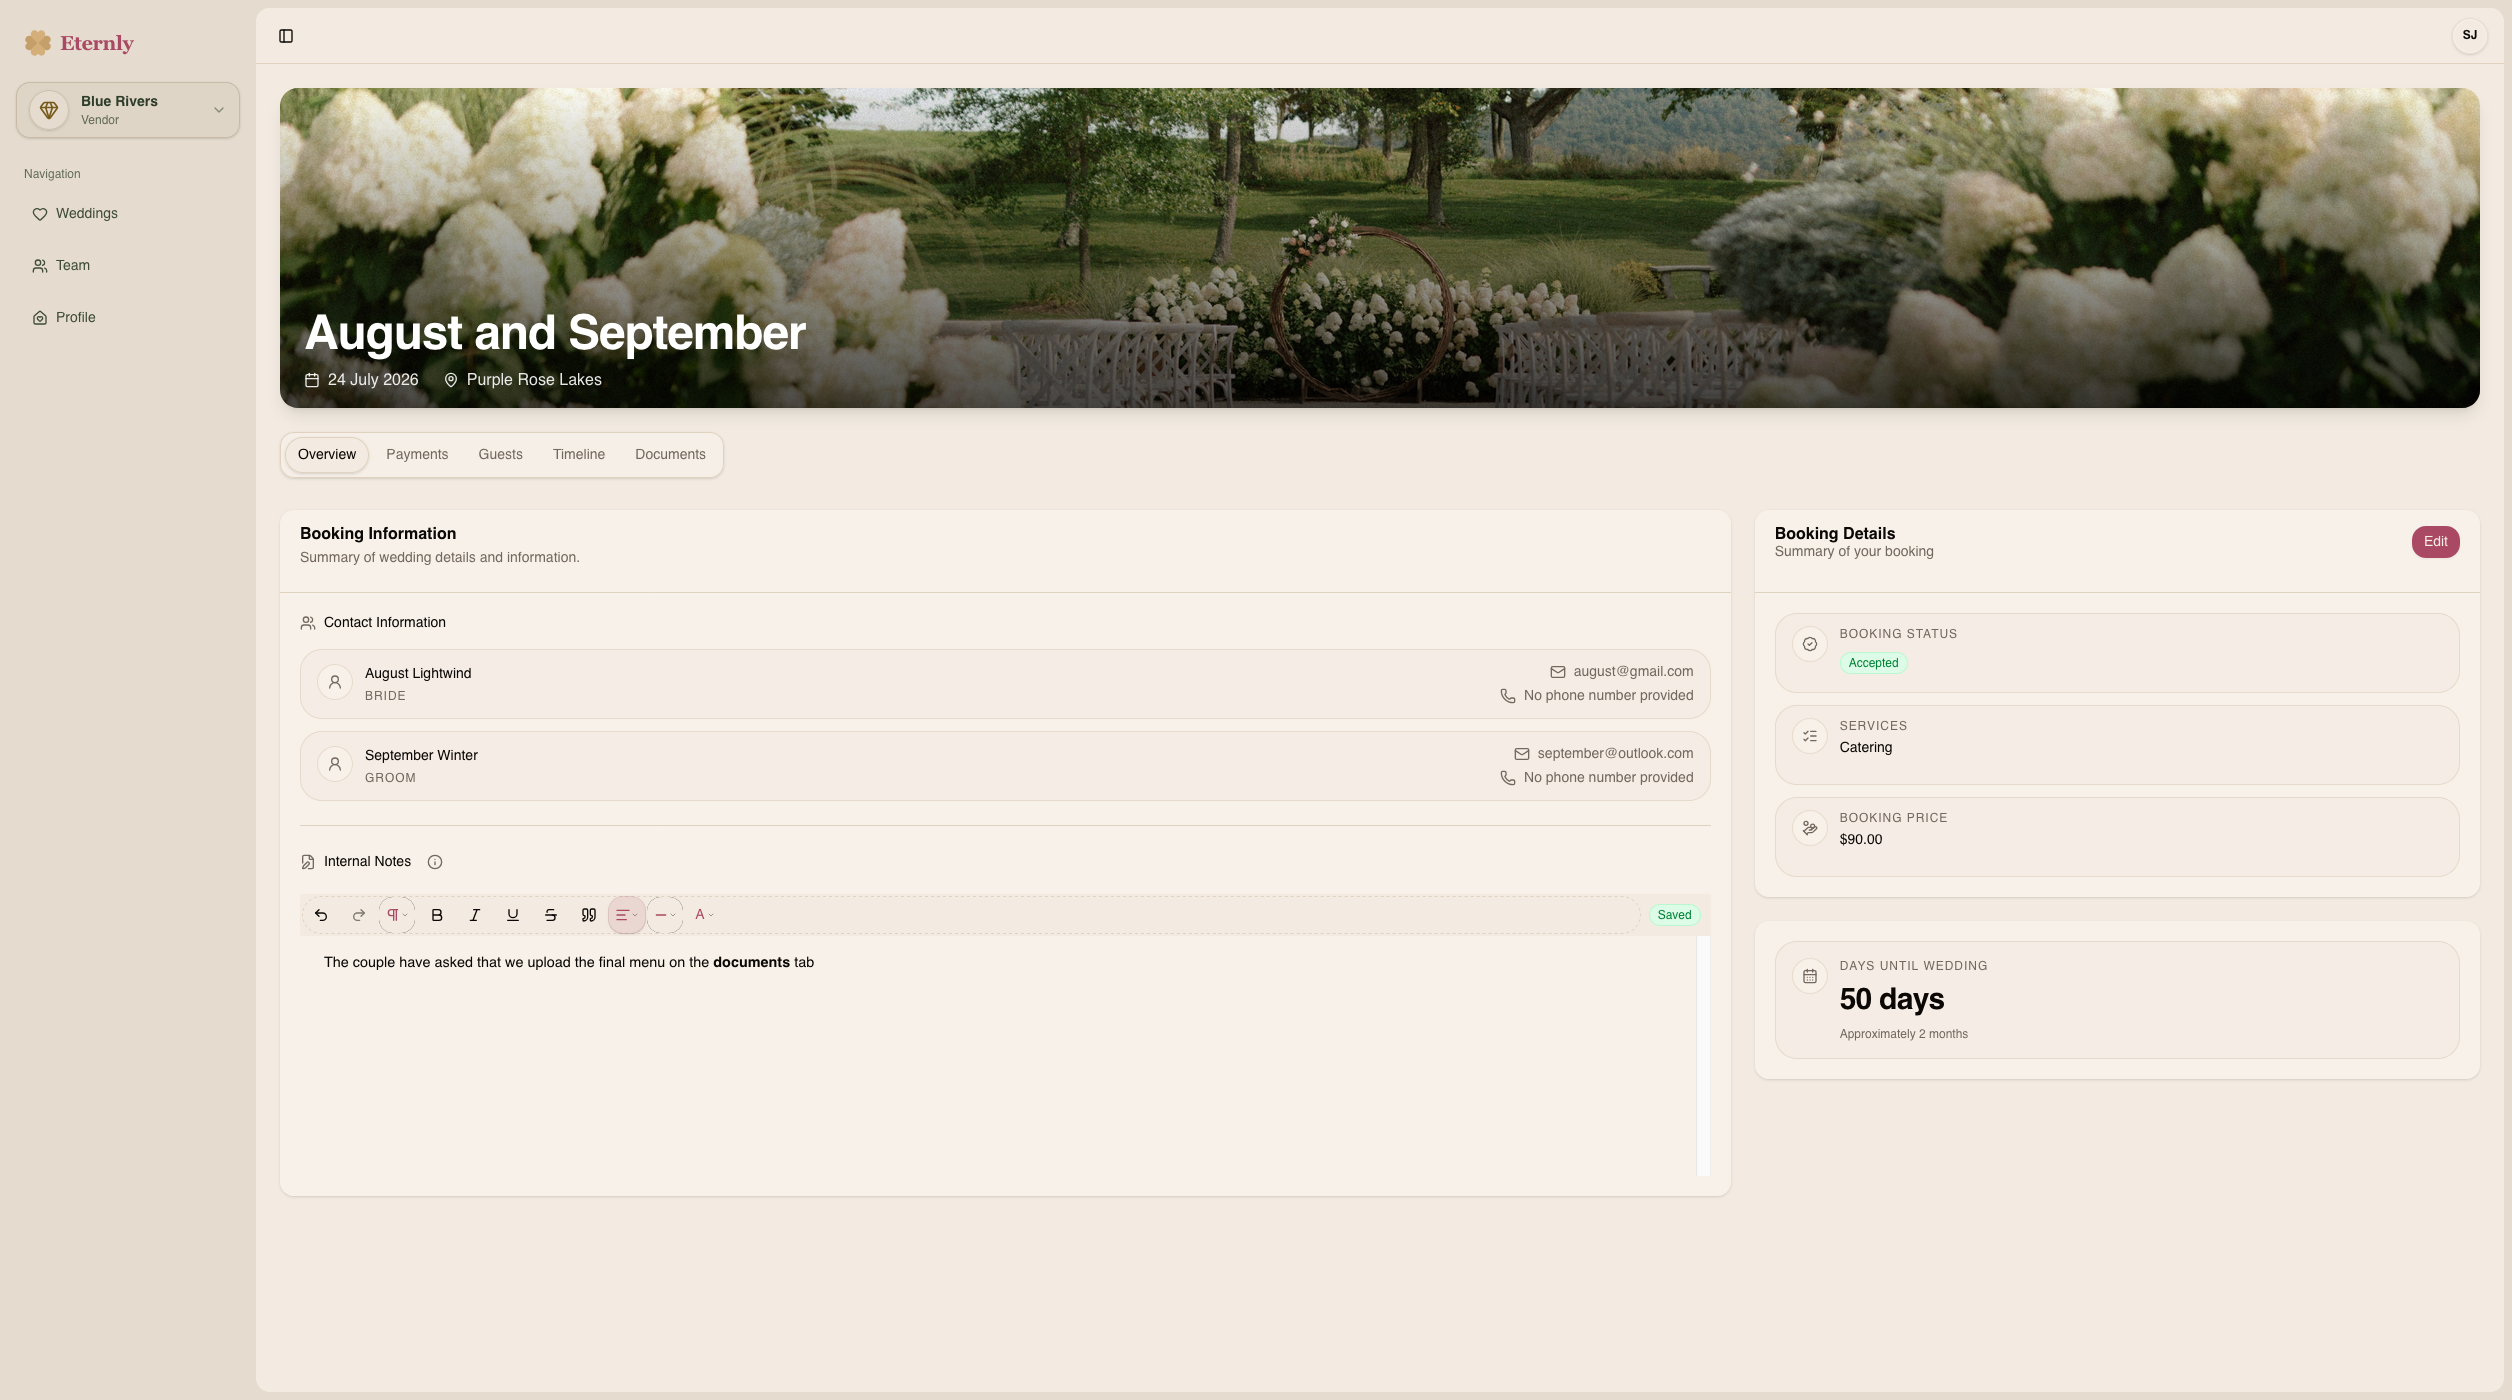Viewport: 2512px width, 1400px height.
Task: Expand the Blue Rivers vendor switcher
Action: pyautogui.click(x=128, y=110)
